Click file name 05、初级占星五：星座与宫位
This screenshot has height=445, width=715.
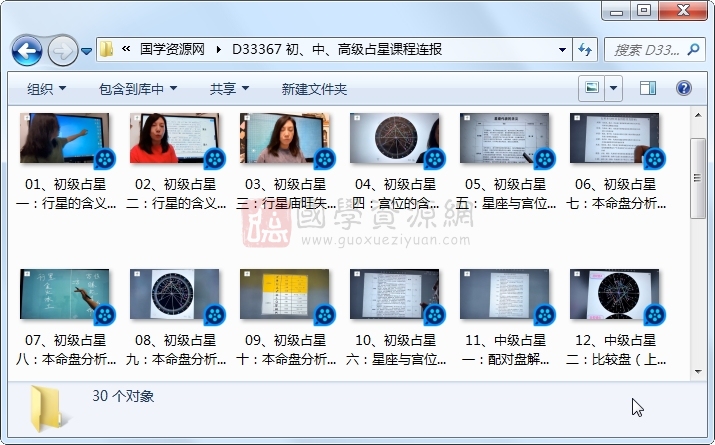tap(505, 194)
